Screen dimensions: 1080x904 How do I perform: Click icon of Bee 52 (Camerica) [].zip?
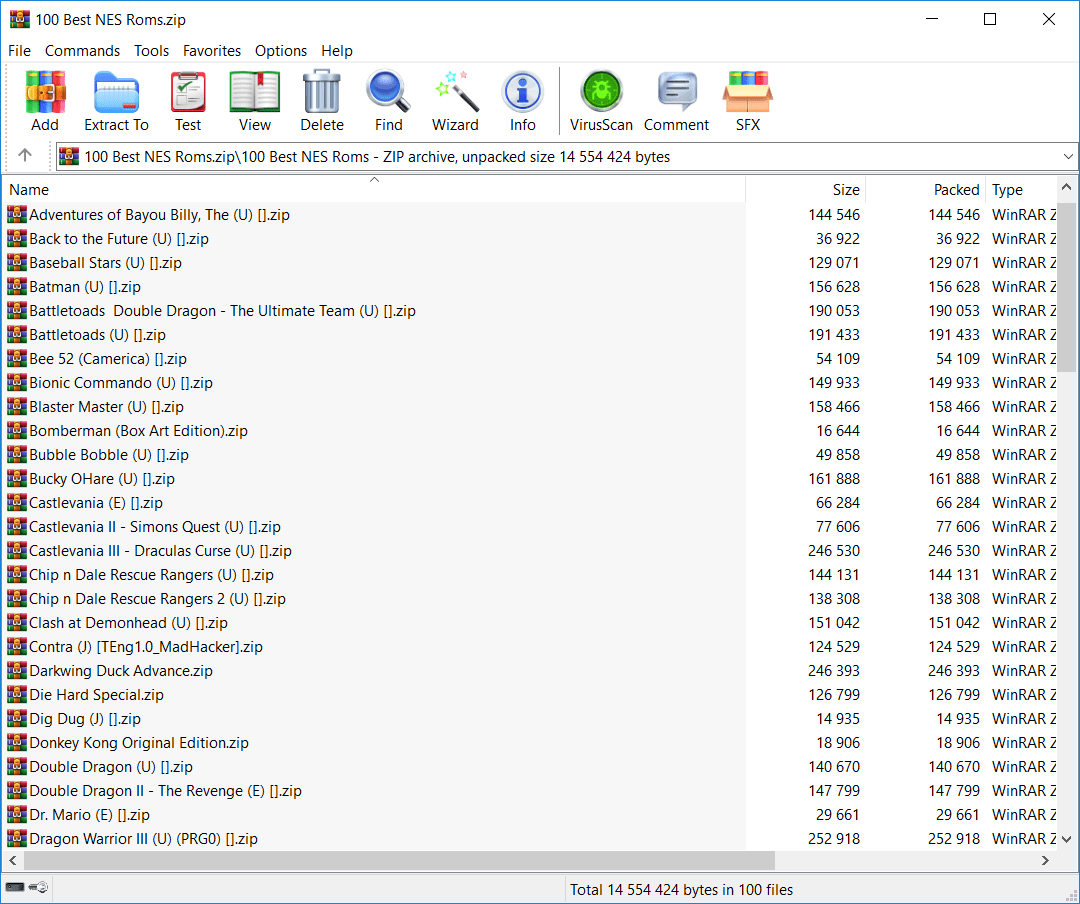pyautogui.click(x=17, y=358)
